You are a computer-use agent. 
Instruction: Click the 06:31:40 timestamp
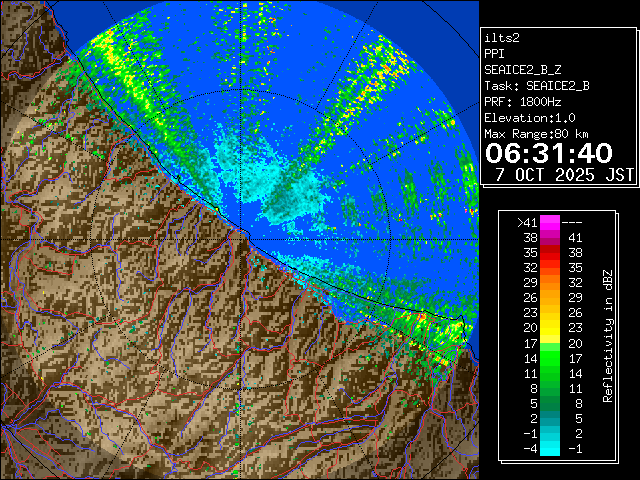coord(548,153)
